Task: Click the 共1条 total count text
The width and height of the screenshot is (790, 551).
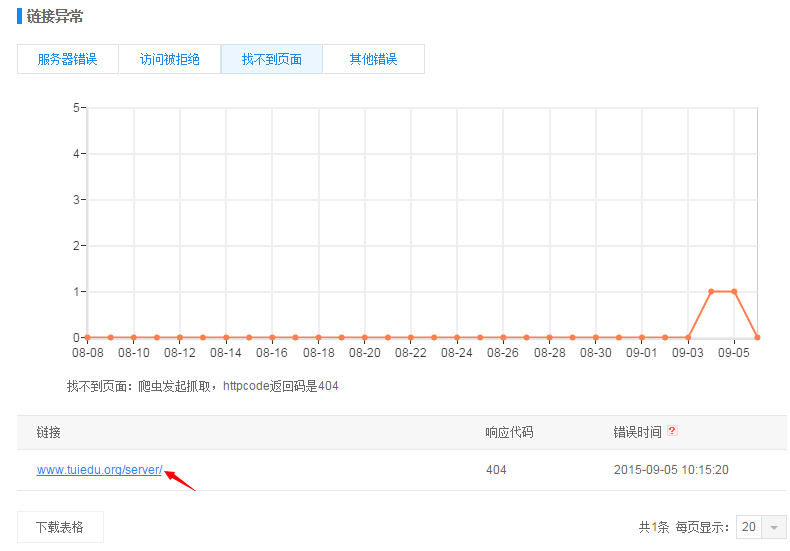Action: click(653, 527)
